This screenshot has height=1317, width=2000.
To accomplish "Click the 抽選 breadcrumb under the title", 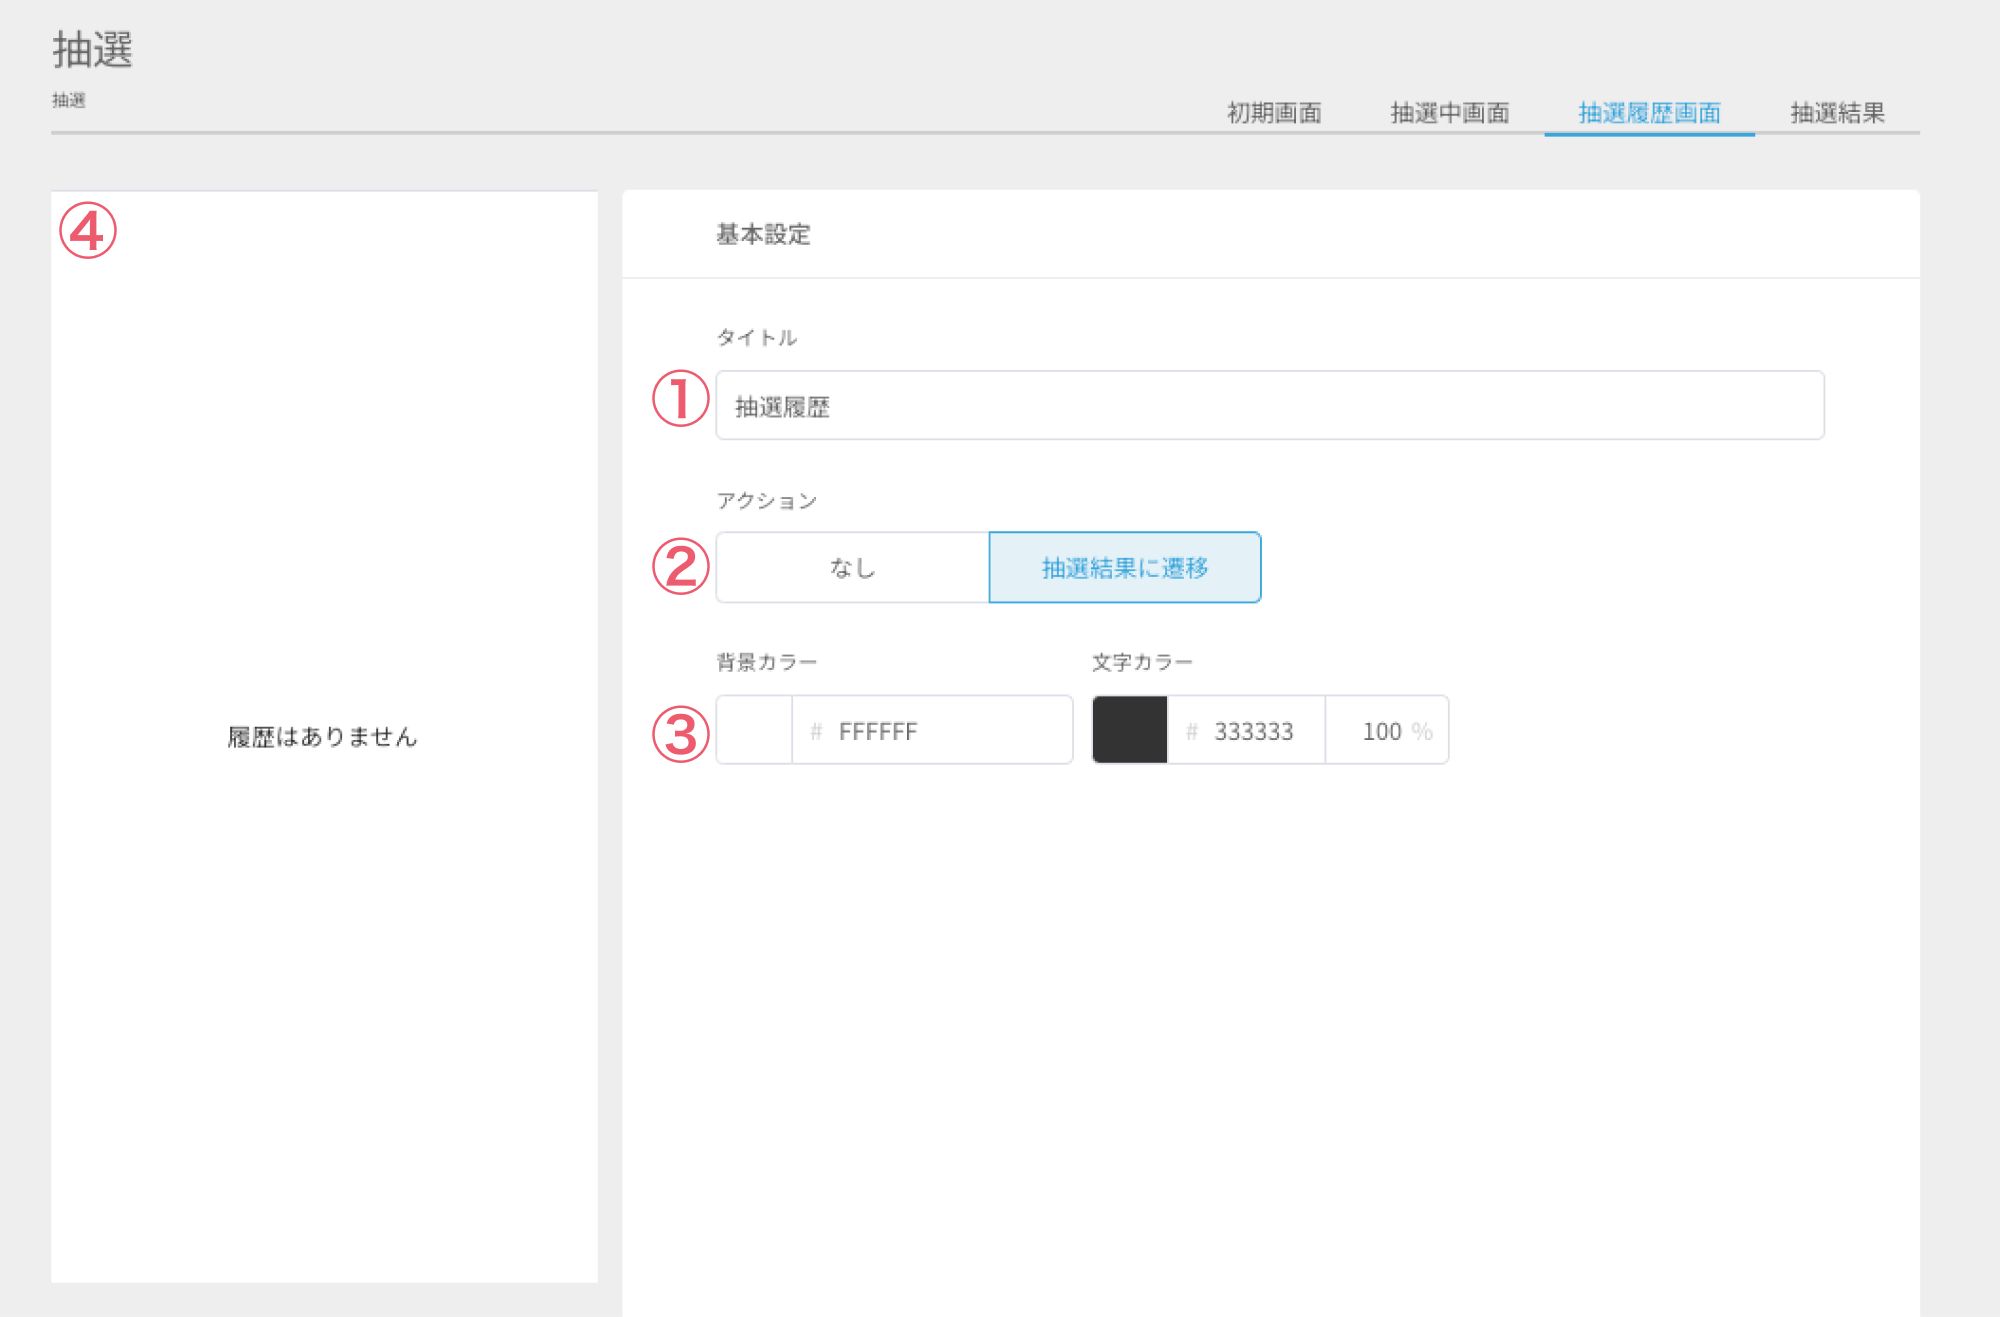I will (x=69, y=100).
